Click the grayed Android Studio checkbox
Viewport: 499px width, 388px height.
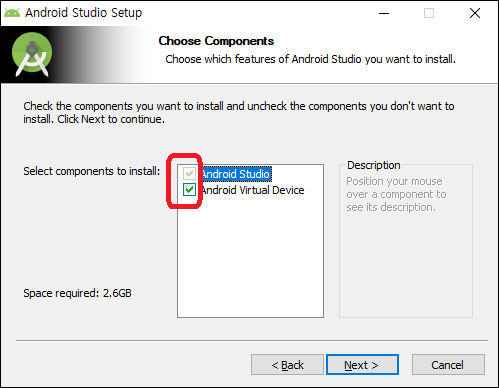click(189, 174)
